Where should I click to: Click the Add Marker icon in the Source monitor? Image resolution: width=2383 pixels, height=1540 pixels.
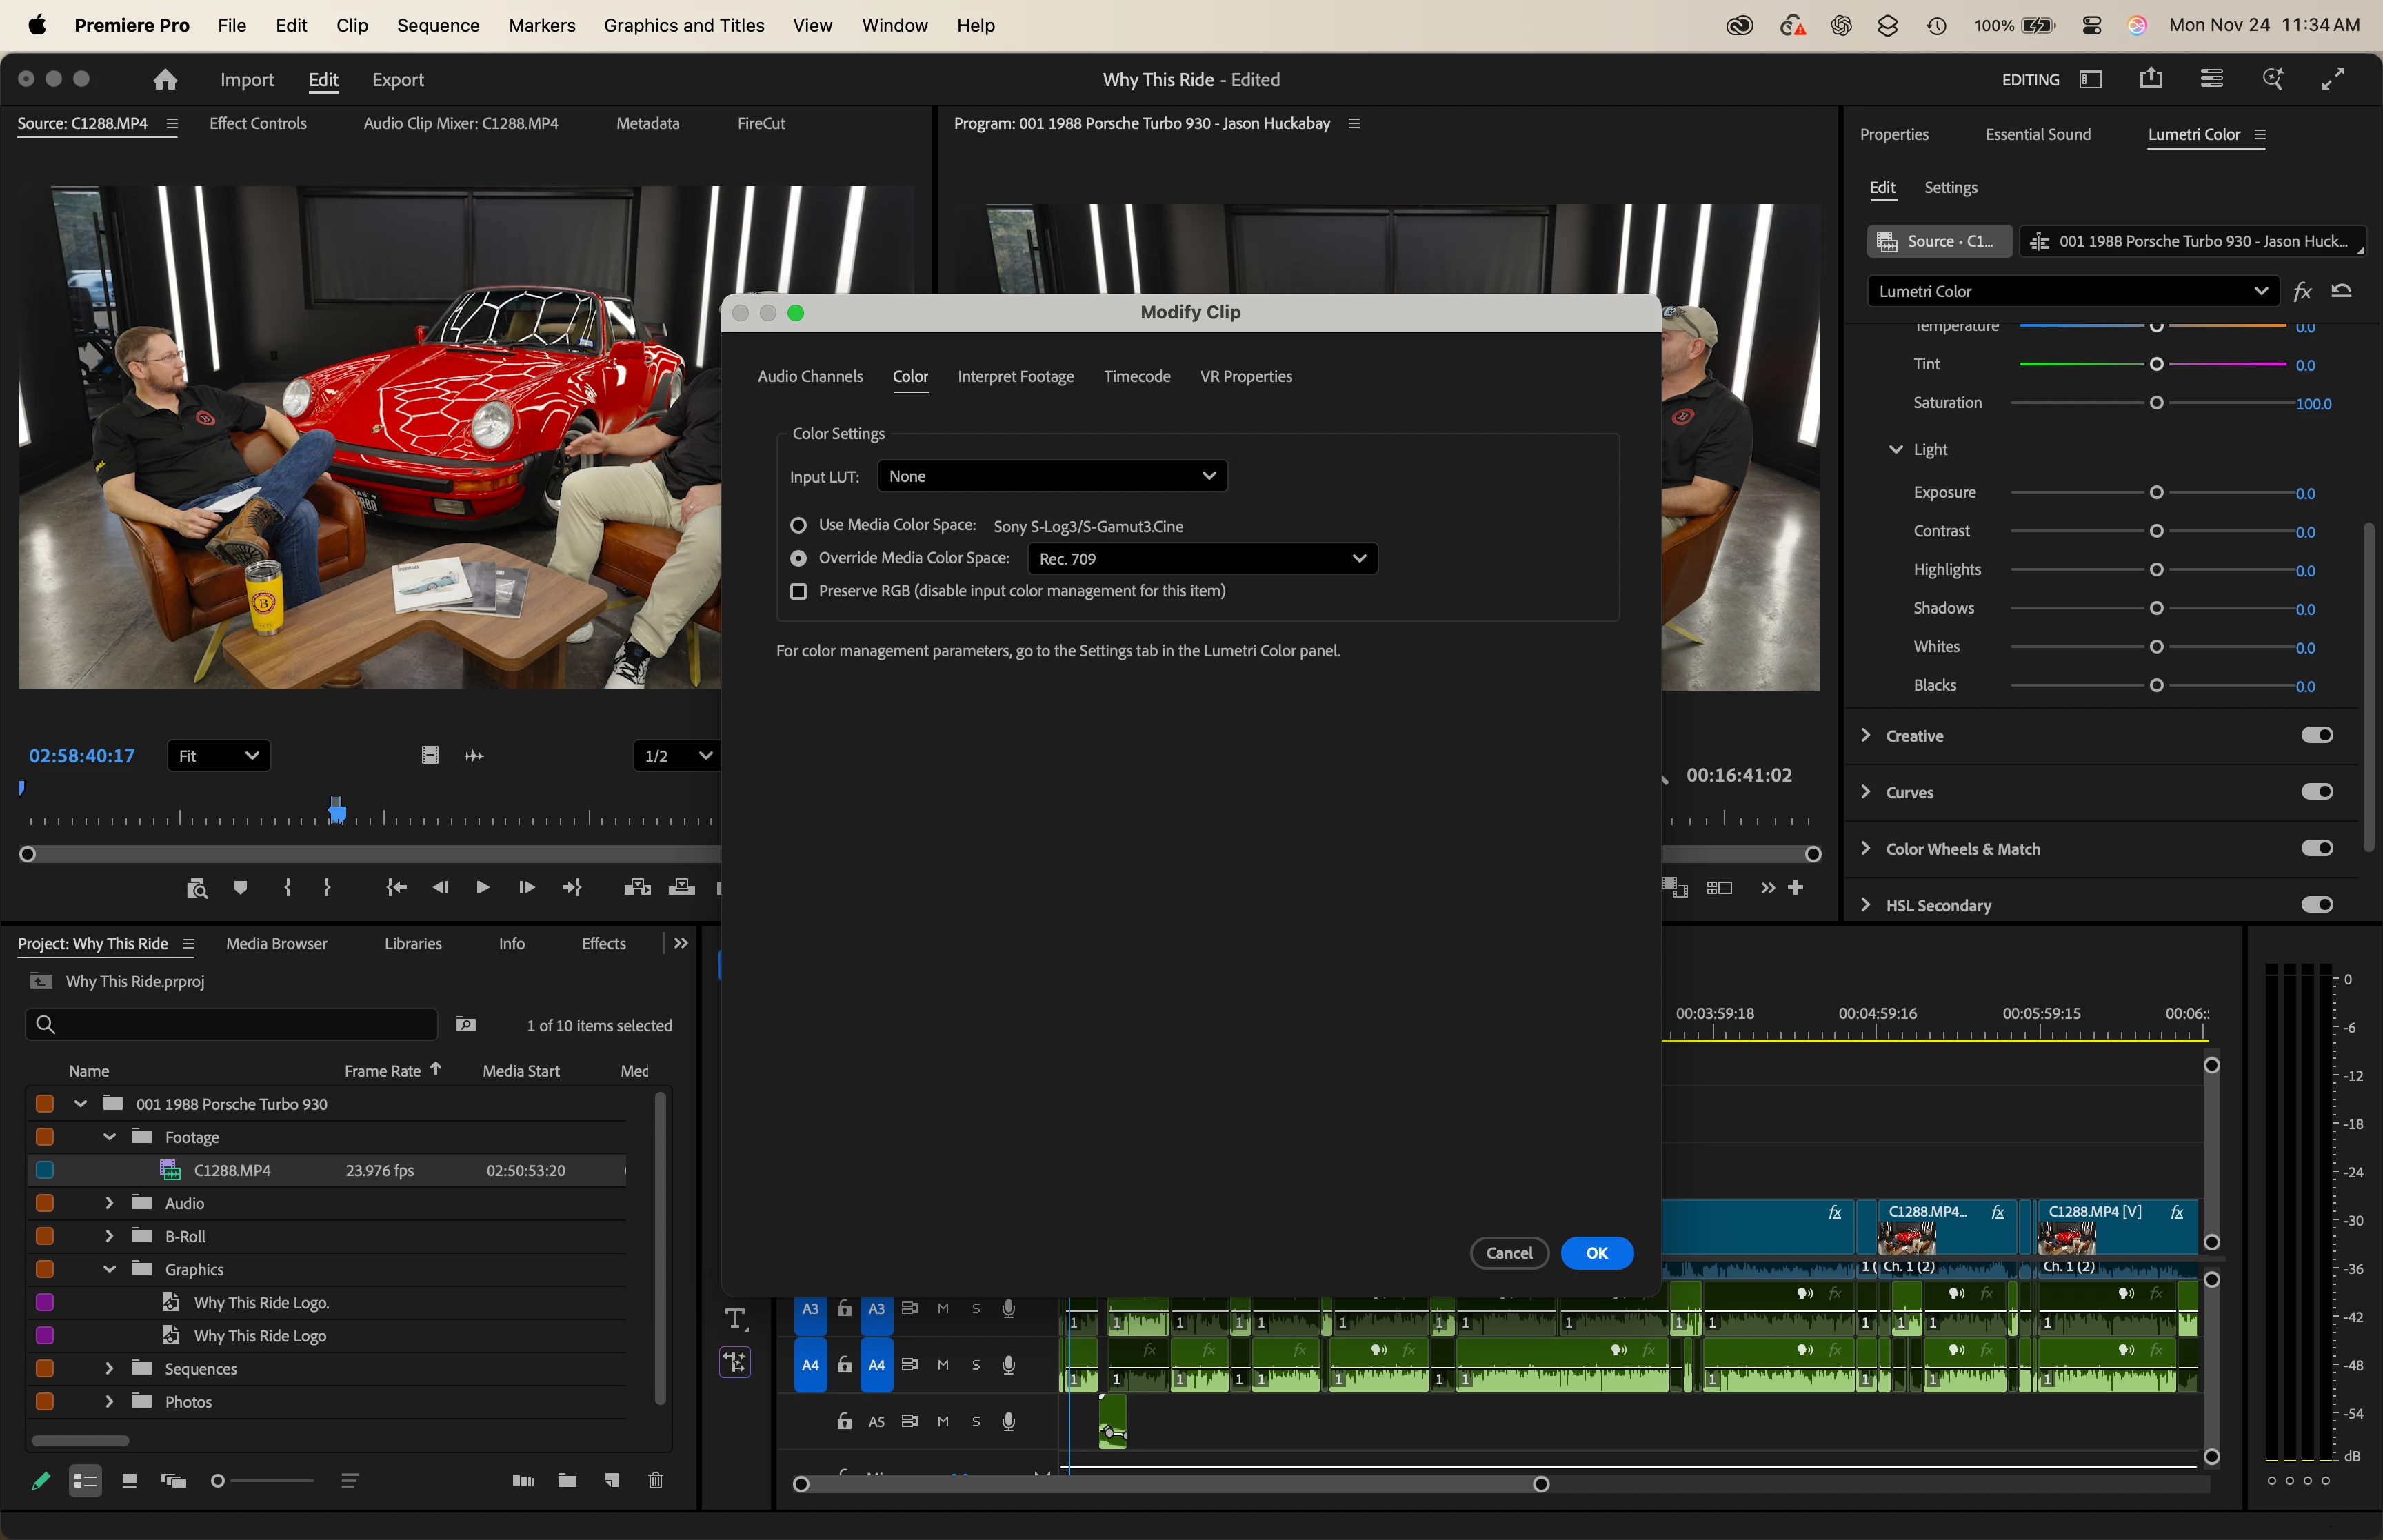240,887
